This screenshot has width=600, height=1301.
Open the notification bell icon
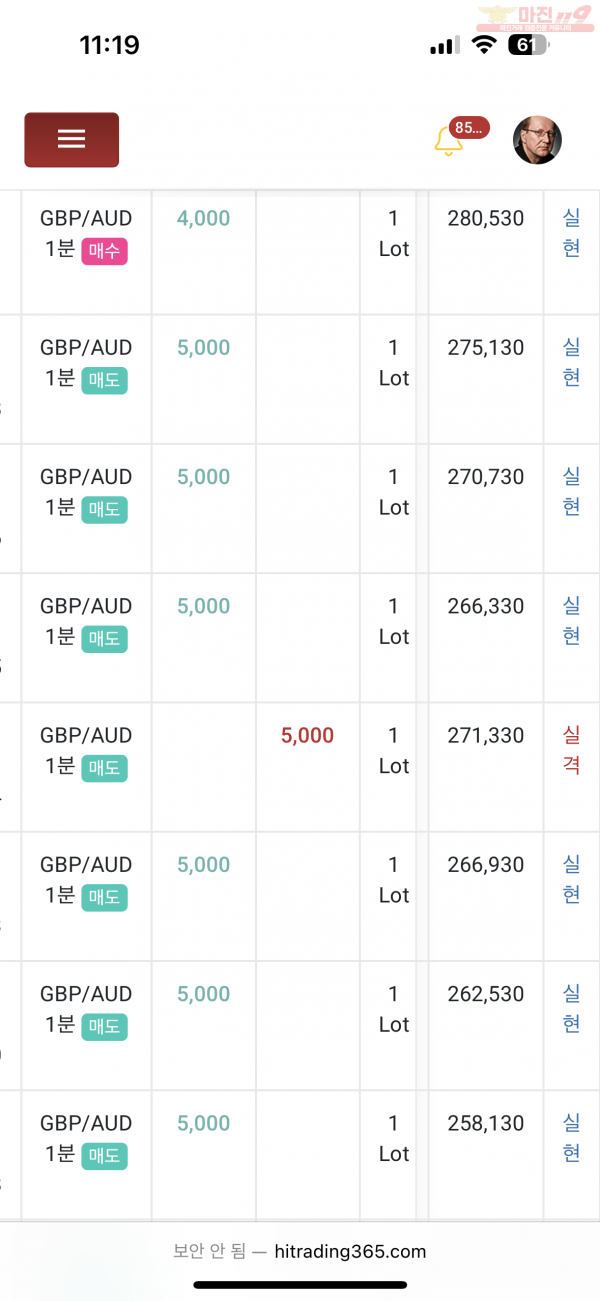click(448, 142)
